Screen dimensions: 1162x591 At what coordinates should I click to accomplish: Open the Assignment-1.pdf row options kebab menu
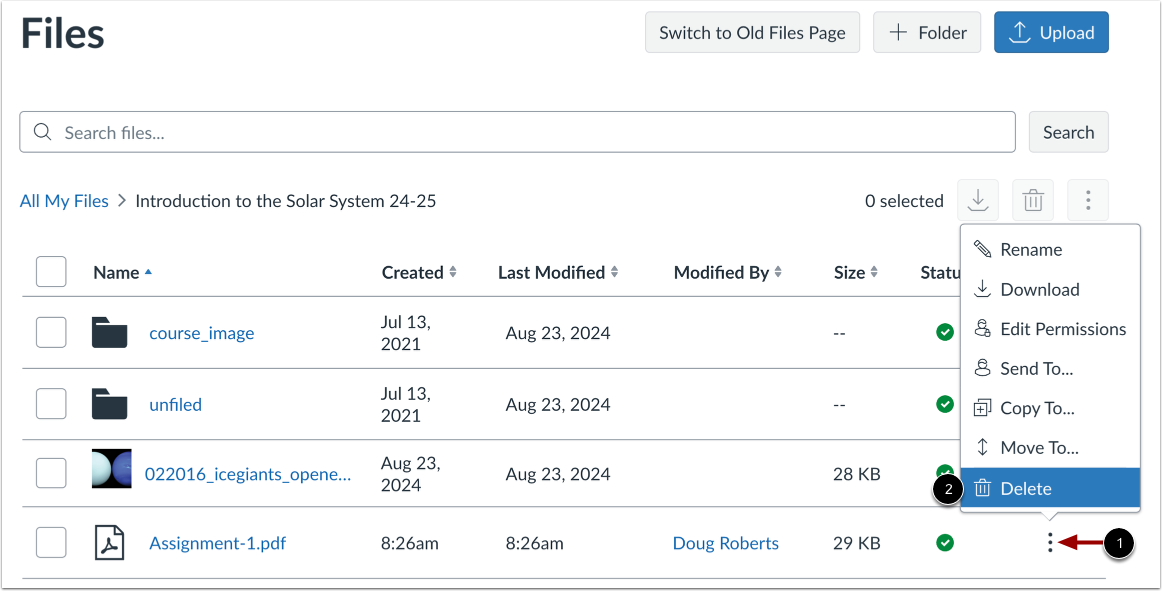(1049, 543)
